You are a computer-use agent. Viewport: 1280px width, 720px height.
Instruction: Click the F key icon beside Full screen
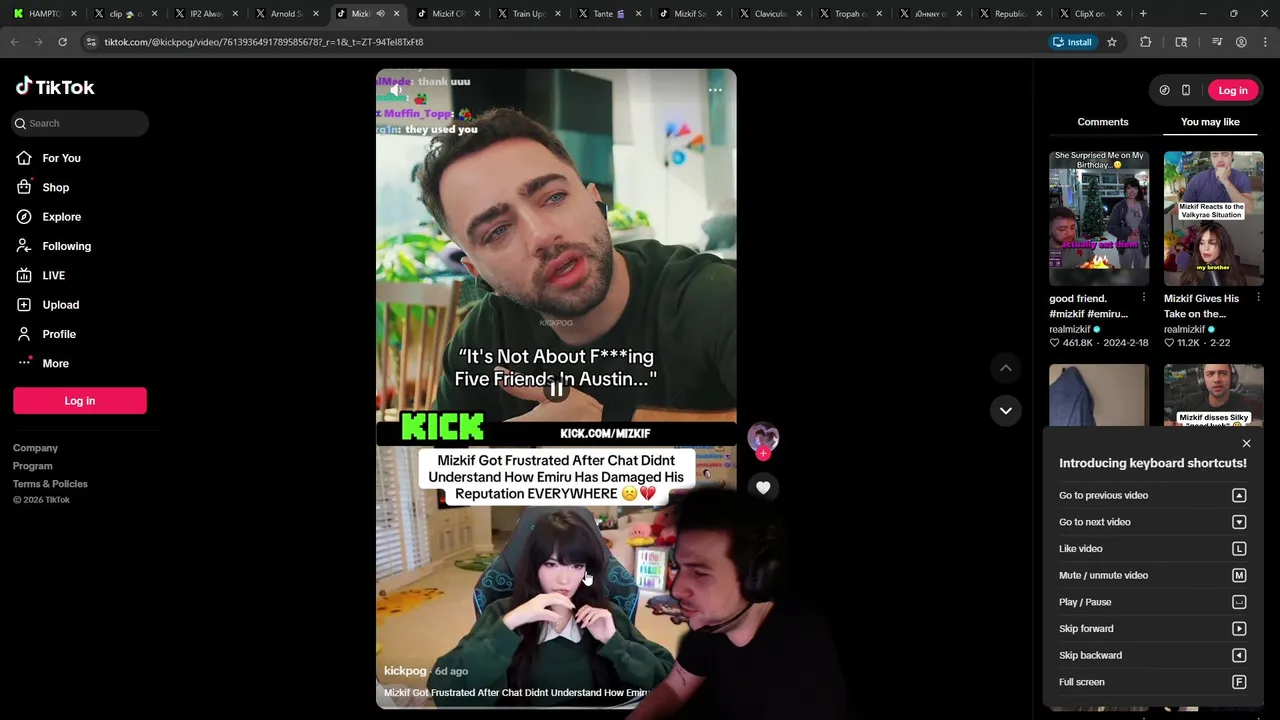pos(1239,682)
